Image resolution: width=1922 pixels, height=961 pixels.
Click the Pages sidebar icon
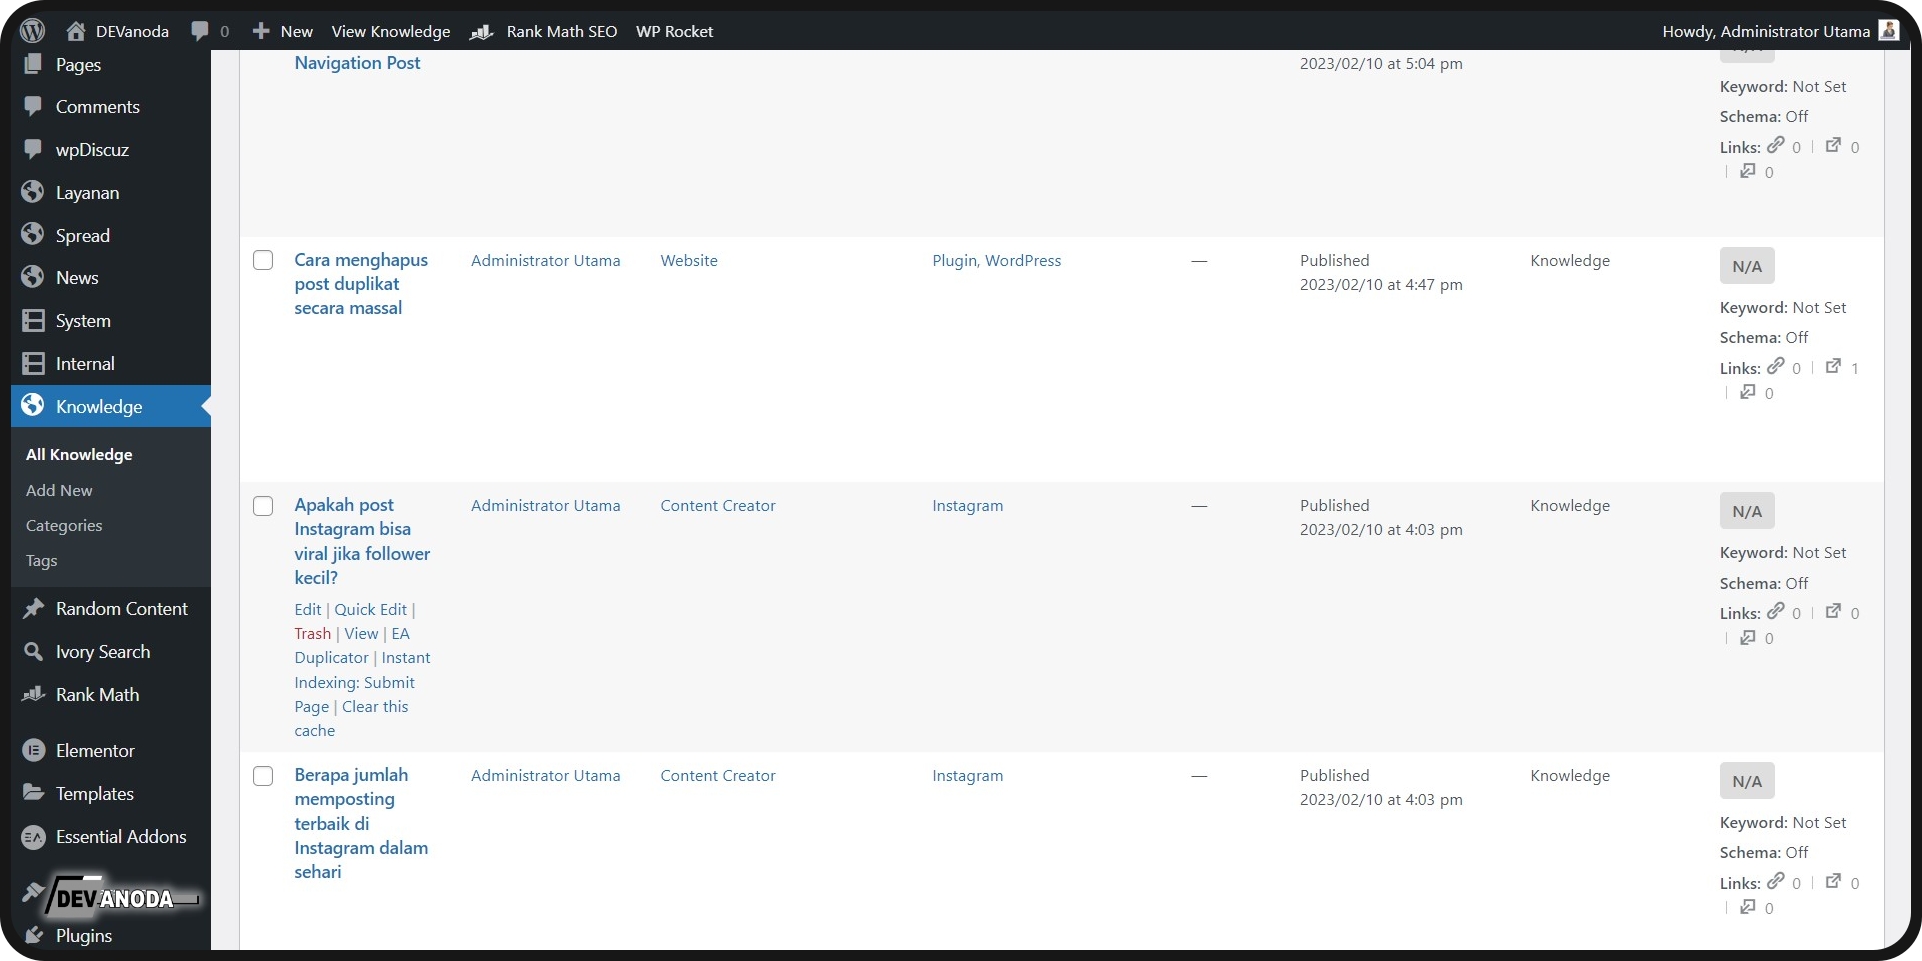pyautogui.click(x=33, y=64)
